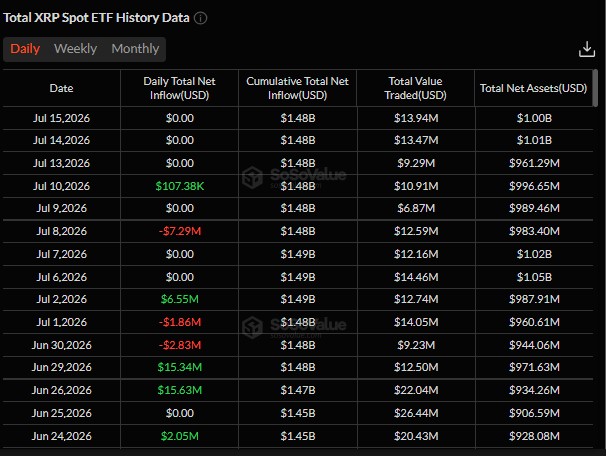Click the $15.63M inflow value
Image resolution: width=606 pixels, height=456 pixels.
[180, 390]
